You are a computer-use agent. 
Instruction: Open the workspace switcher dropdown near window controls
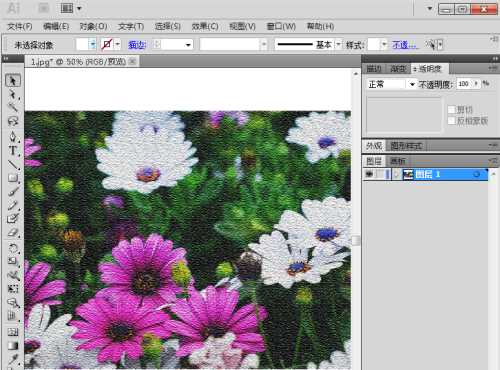[430, 9]
